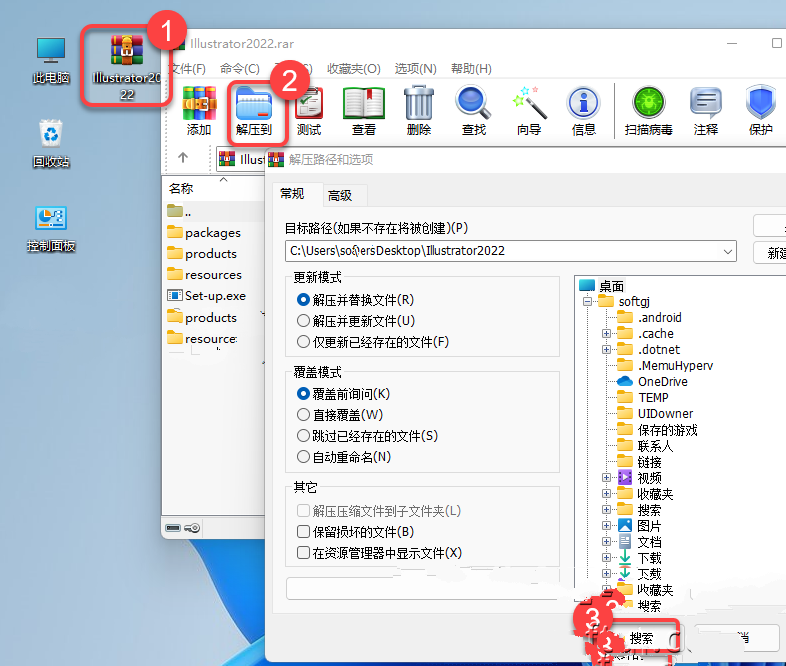Open the 帮助(H) menu
The width and height of the screenshot is (786, 666).
point(471,69)
